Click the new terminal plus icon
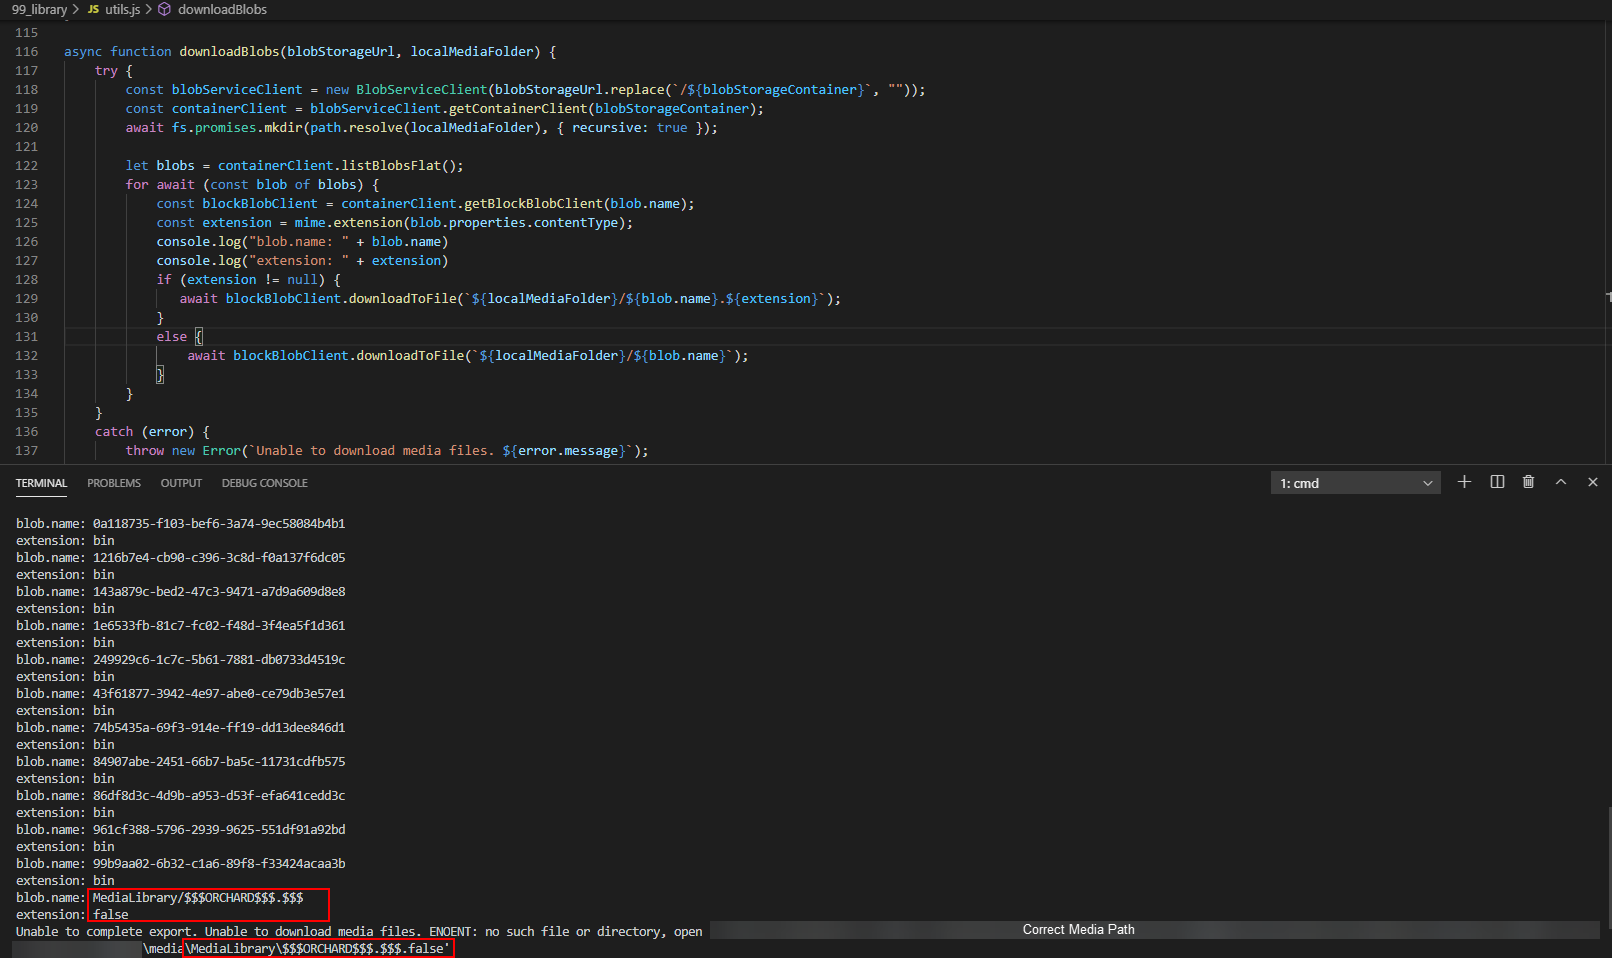The height and width of the screenshot is (958, 1612). [x=1464, y=482]
